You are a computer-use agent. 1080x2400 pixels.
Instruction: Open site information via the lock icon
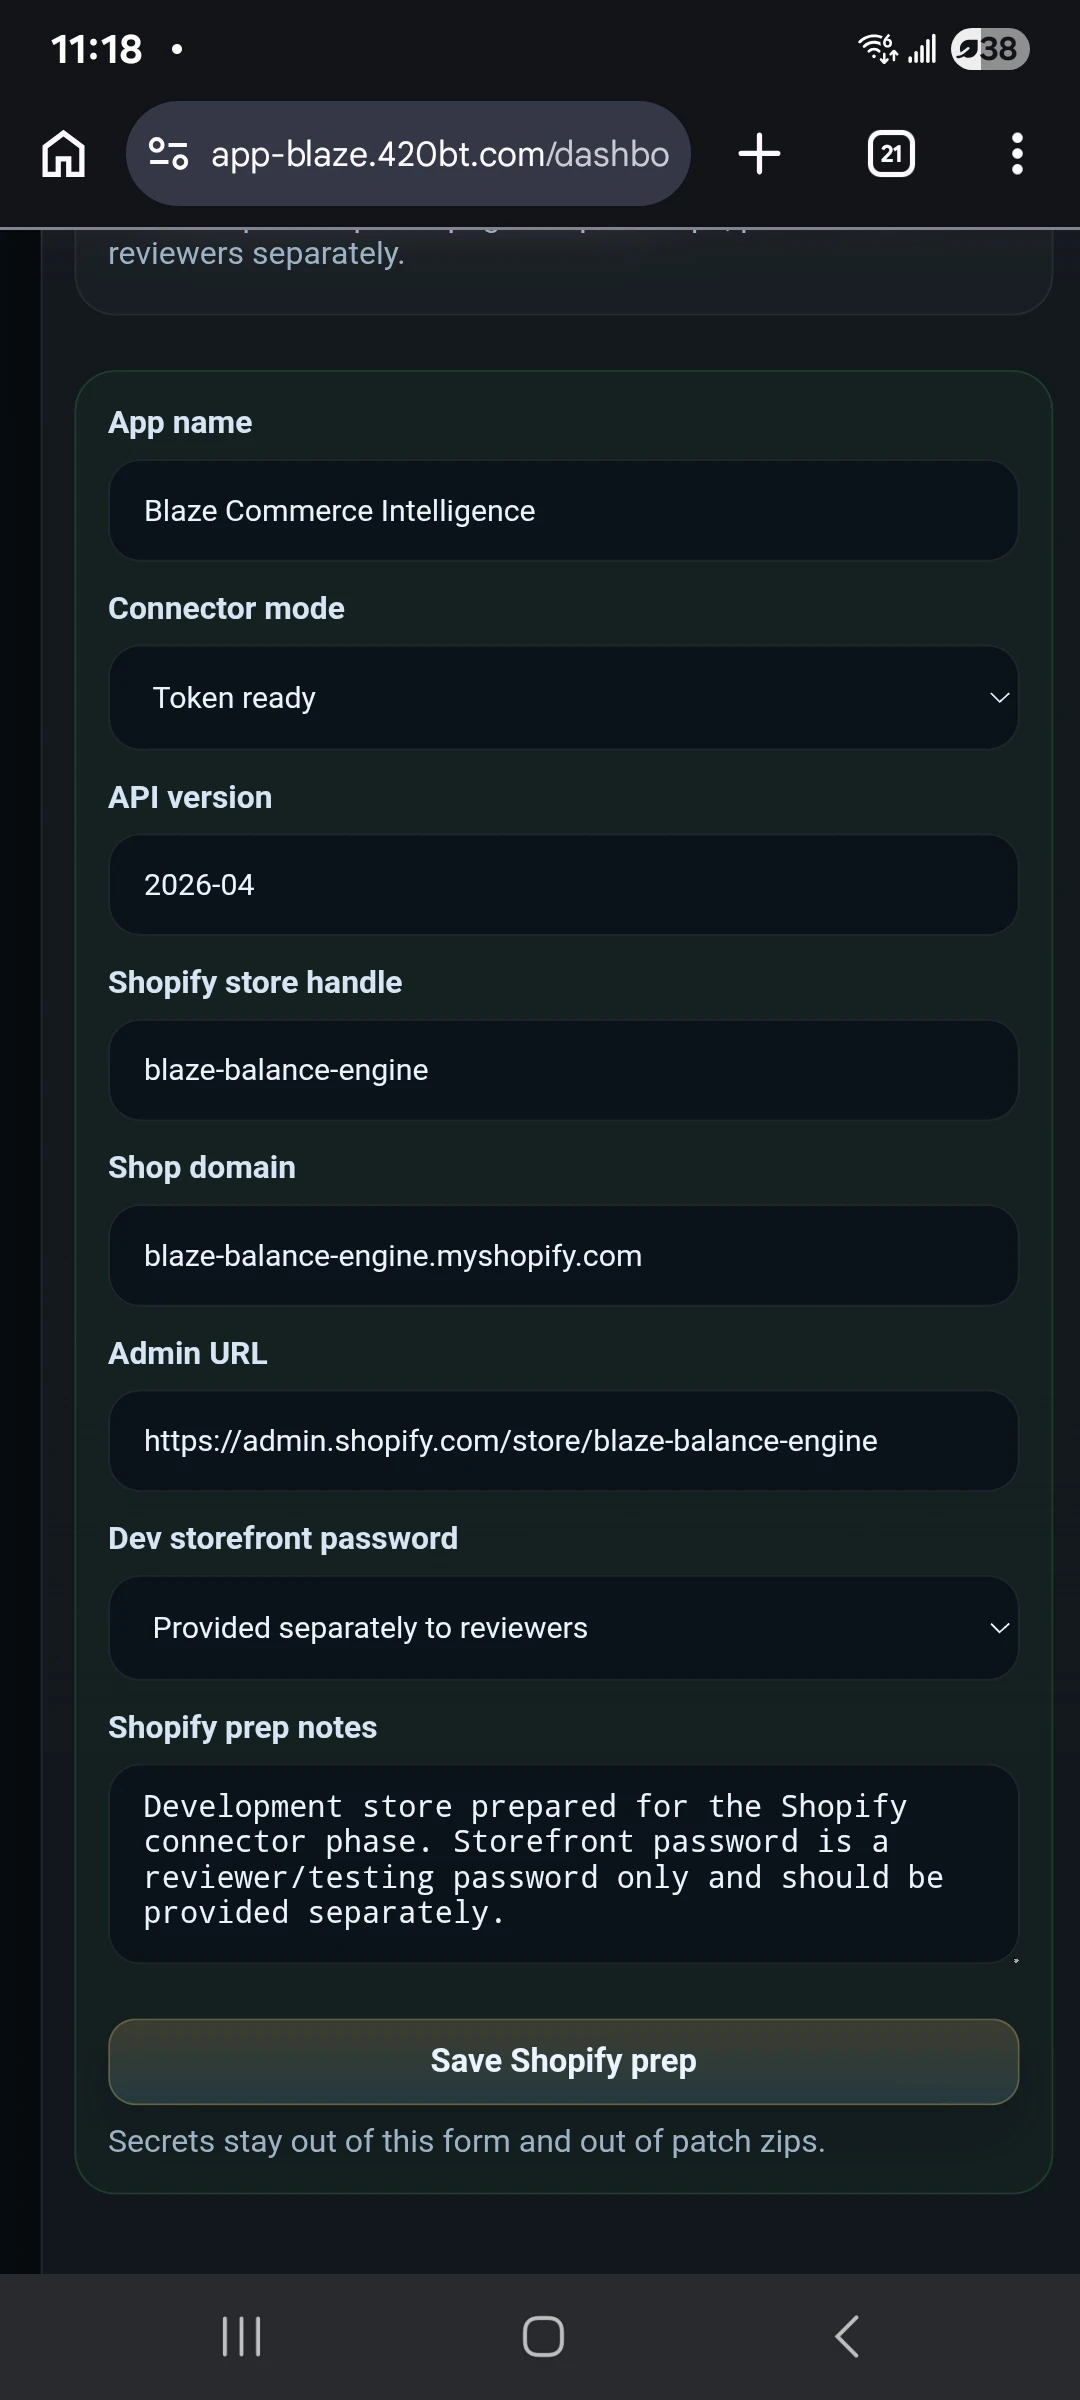(x=168, y=153)
